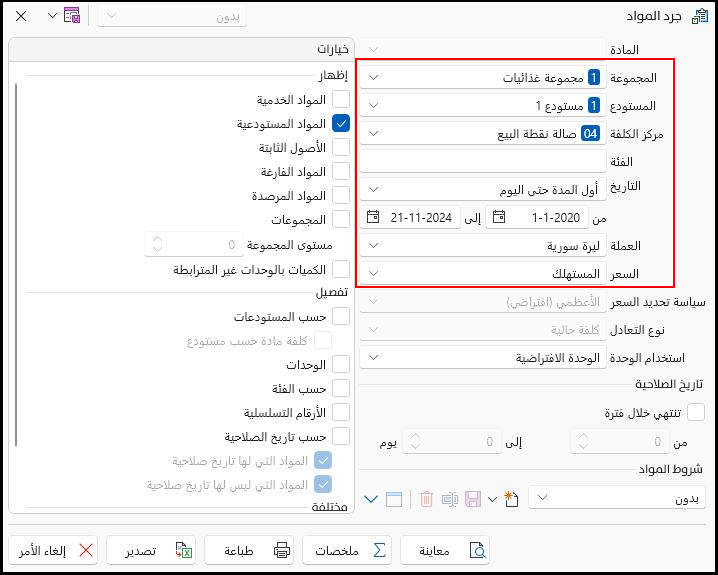
Task: Open arrow menu beside new condition icon
Action: click(x=492, y=498)
